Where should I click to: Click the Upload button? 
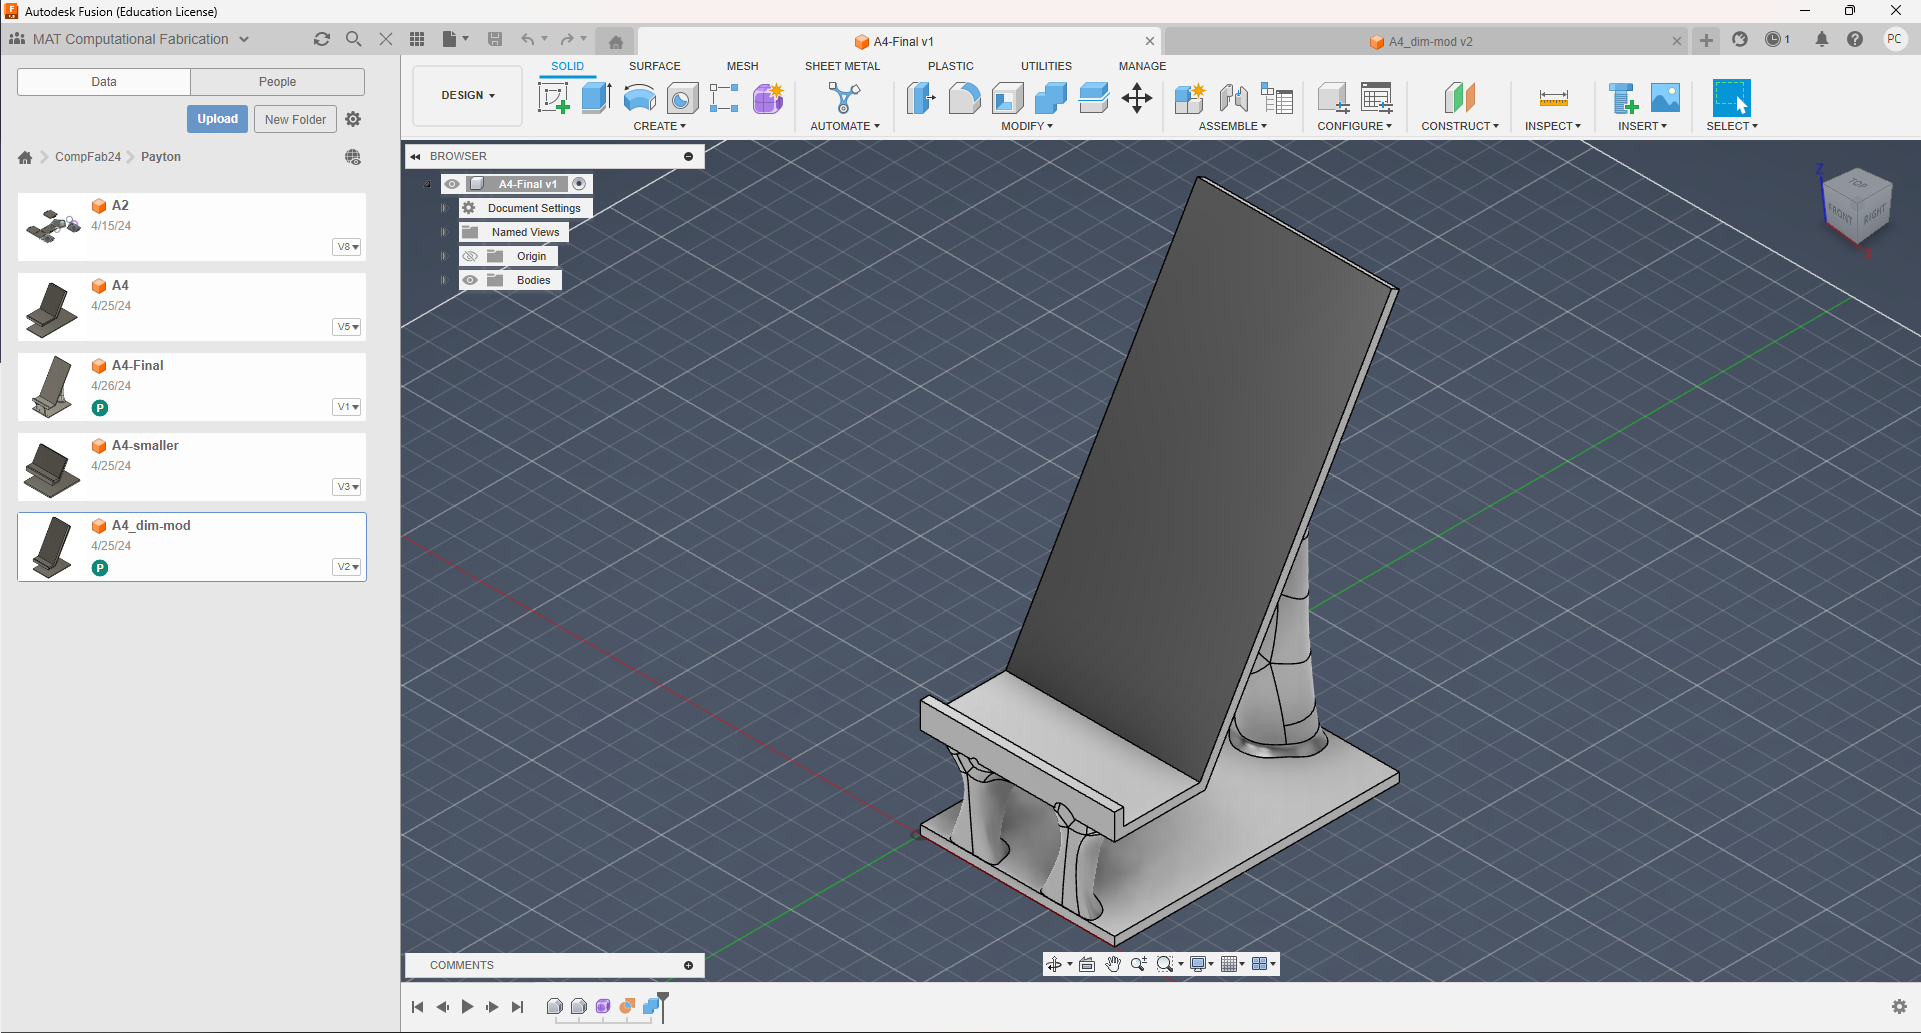217,119
